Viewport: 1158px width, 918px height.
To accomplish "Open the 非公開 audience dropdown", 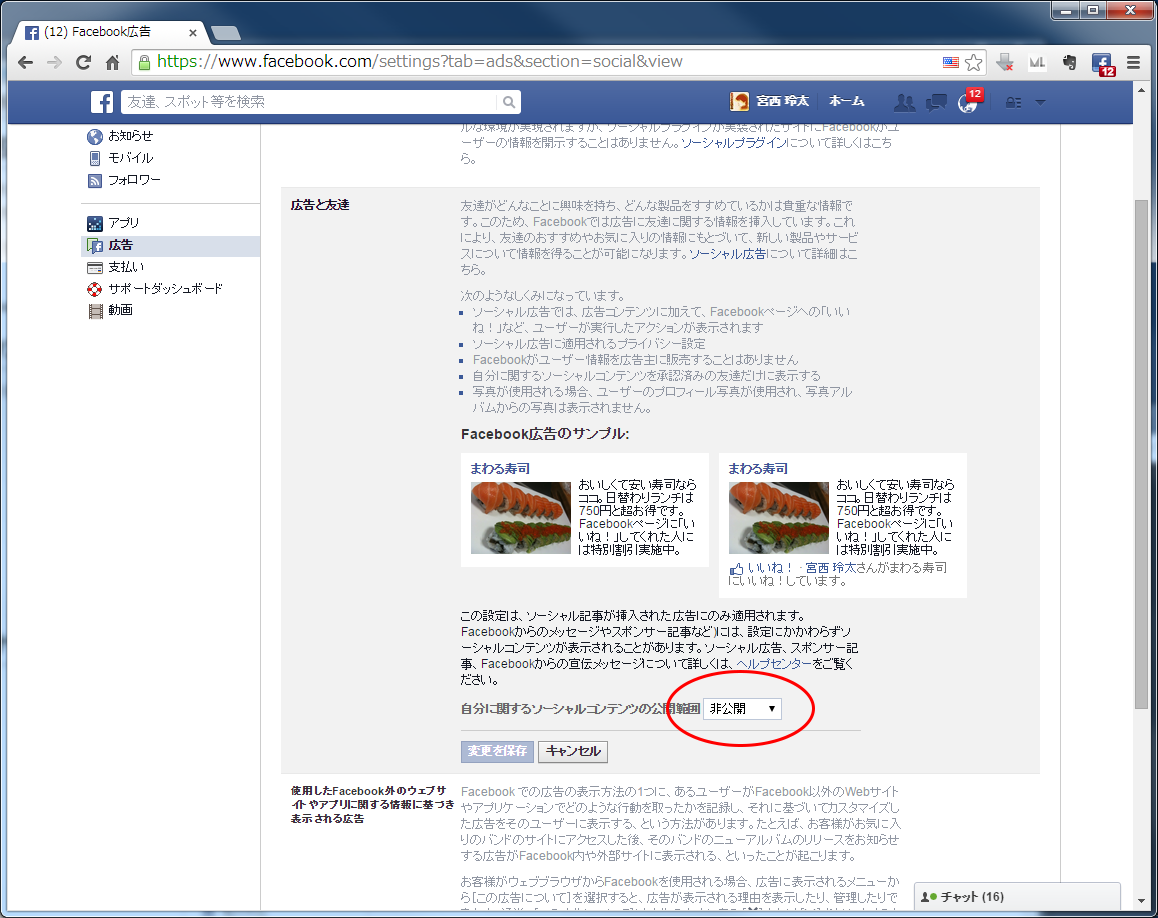I will coord(742,709).
